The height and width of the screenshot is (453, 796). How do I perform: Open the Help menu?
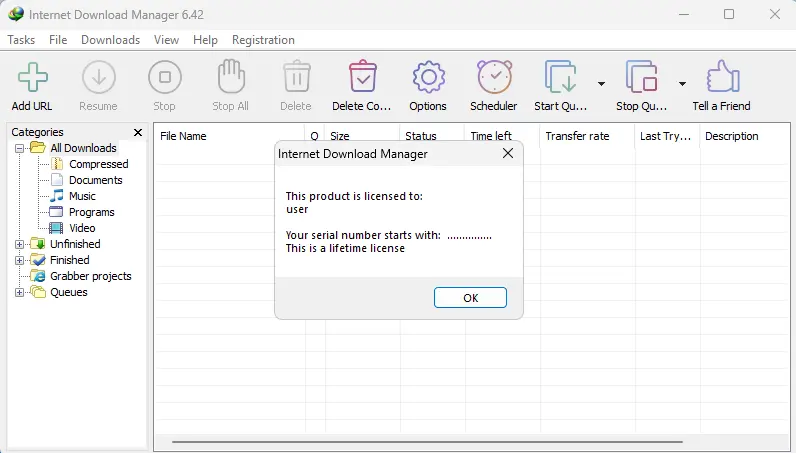click(205, 40)
